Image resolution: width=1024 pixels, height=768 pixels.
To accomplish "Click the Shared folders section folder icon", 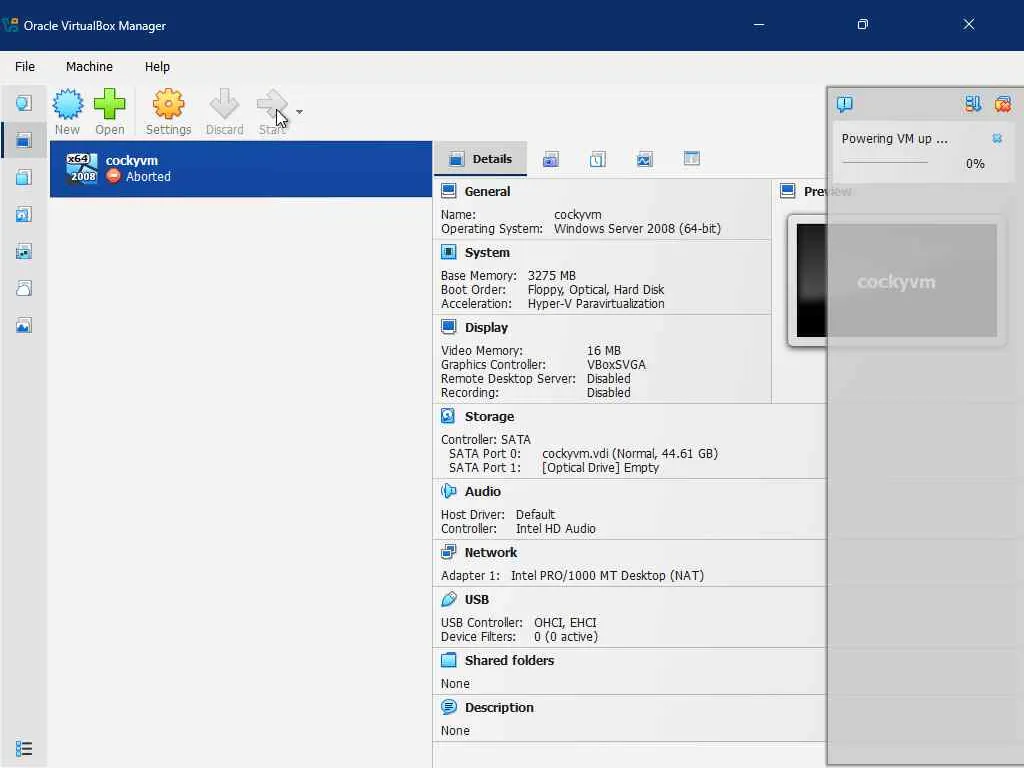I will click(x=449, y=660).
